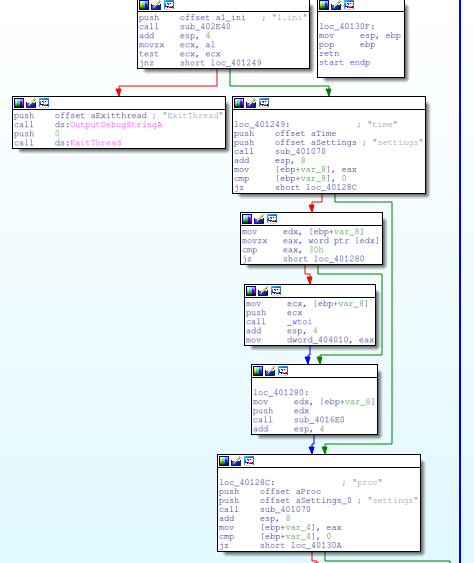Set node color for loc_401249 block
The height and width of the screenshot is (563, 474).
click(x=239, y=103)
